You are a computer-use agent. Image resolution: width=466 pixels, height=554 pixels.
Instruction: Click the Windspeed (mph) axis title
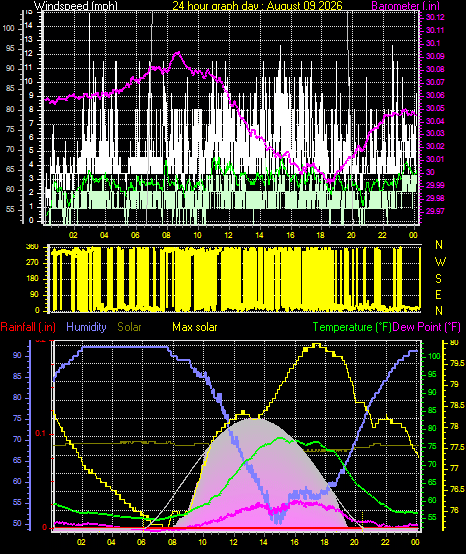click(75, 5)
